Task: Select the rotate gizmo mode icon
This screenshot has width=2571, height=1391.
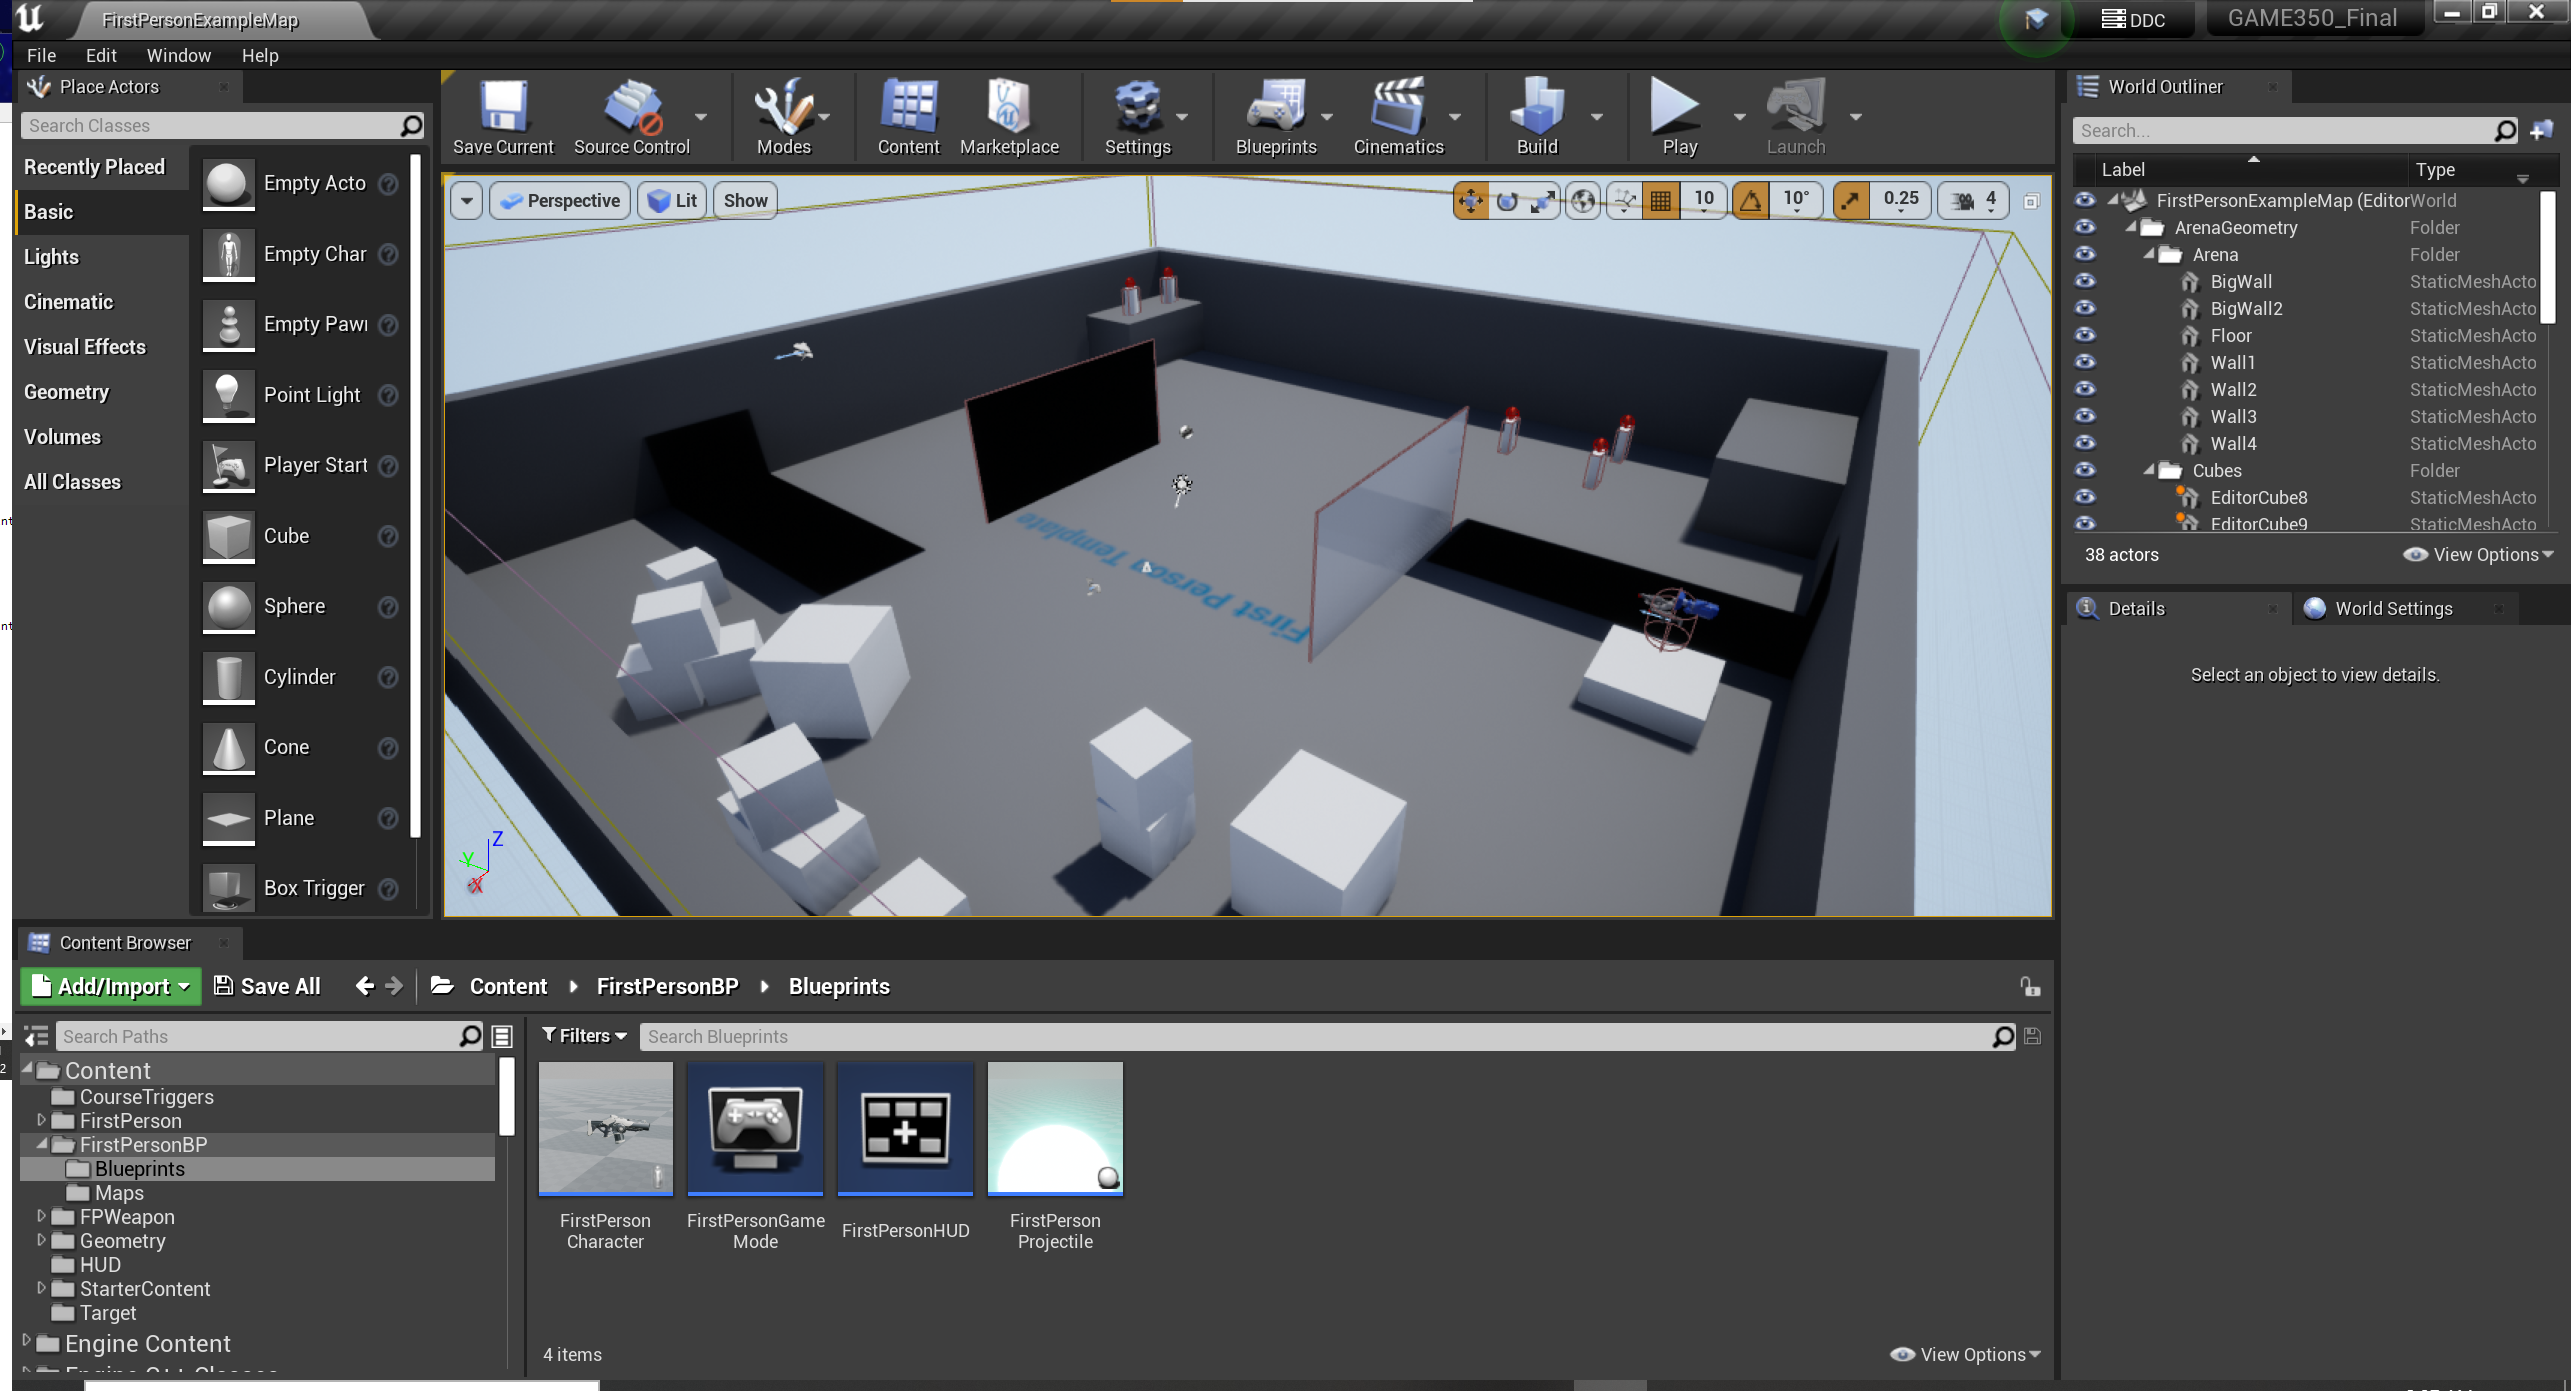Action: coord(1507,201)
